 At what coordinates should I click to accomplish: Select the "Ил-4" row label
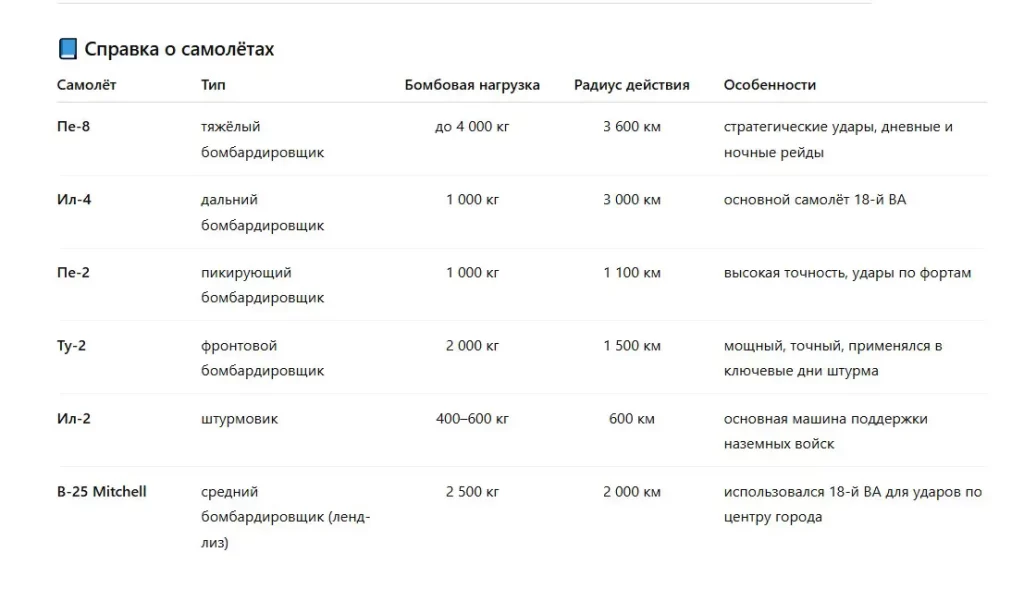74,200
